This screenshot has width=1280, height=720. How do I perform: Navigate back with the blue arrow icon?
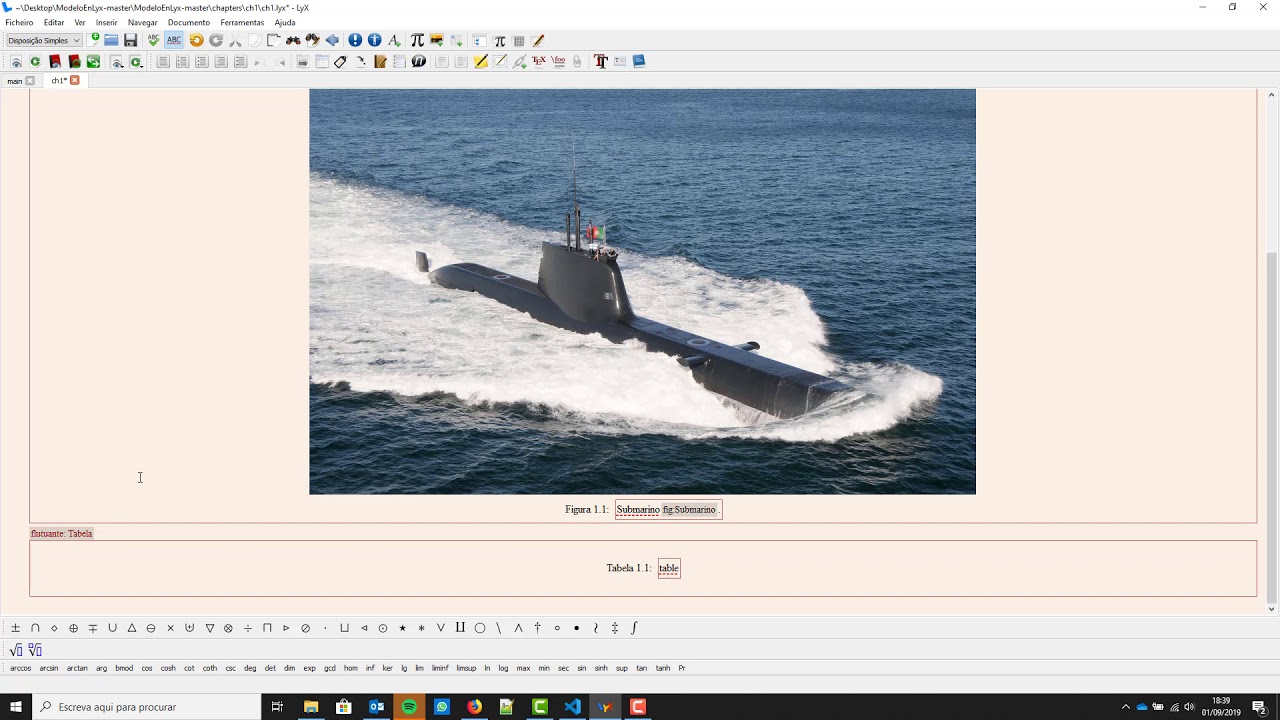[x=332, y=40]
